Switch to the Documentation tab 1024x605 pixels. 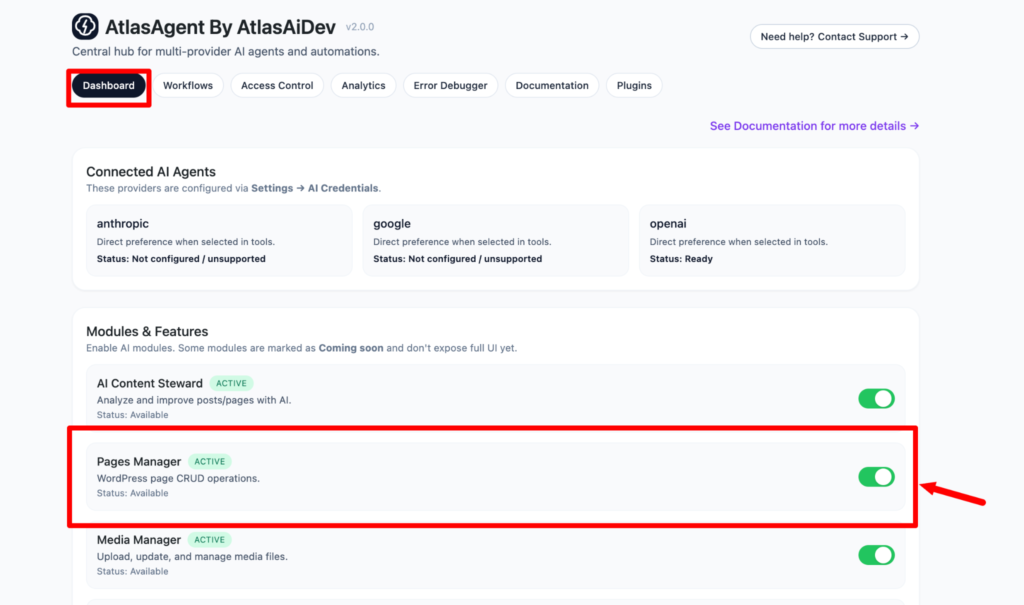click(x=552, y=86)
